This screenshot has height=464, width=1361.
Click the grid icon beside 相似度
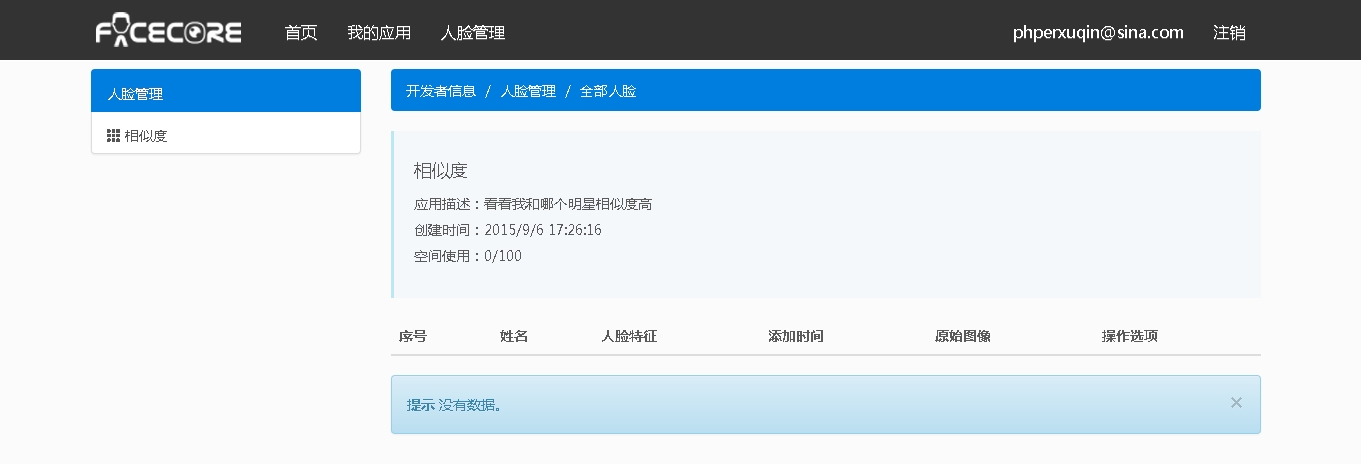tap(113, 135)
